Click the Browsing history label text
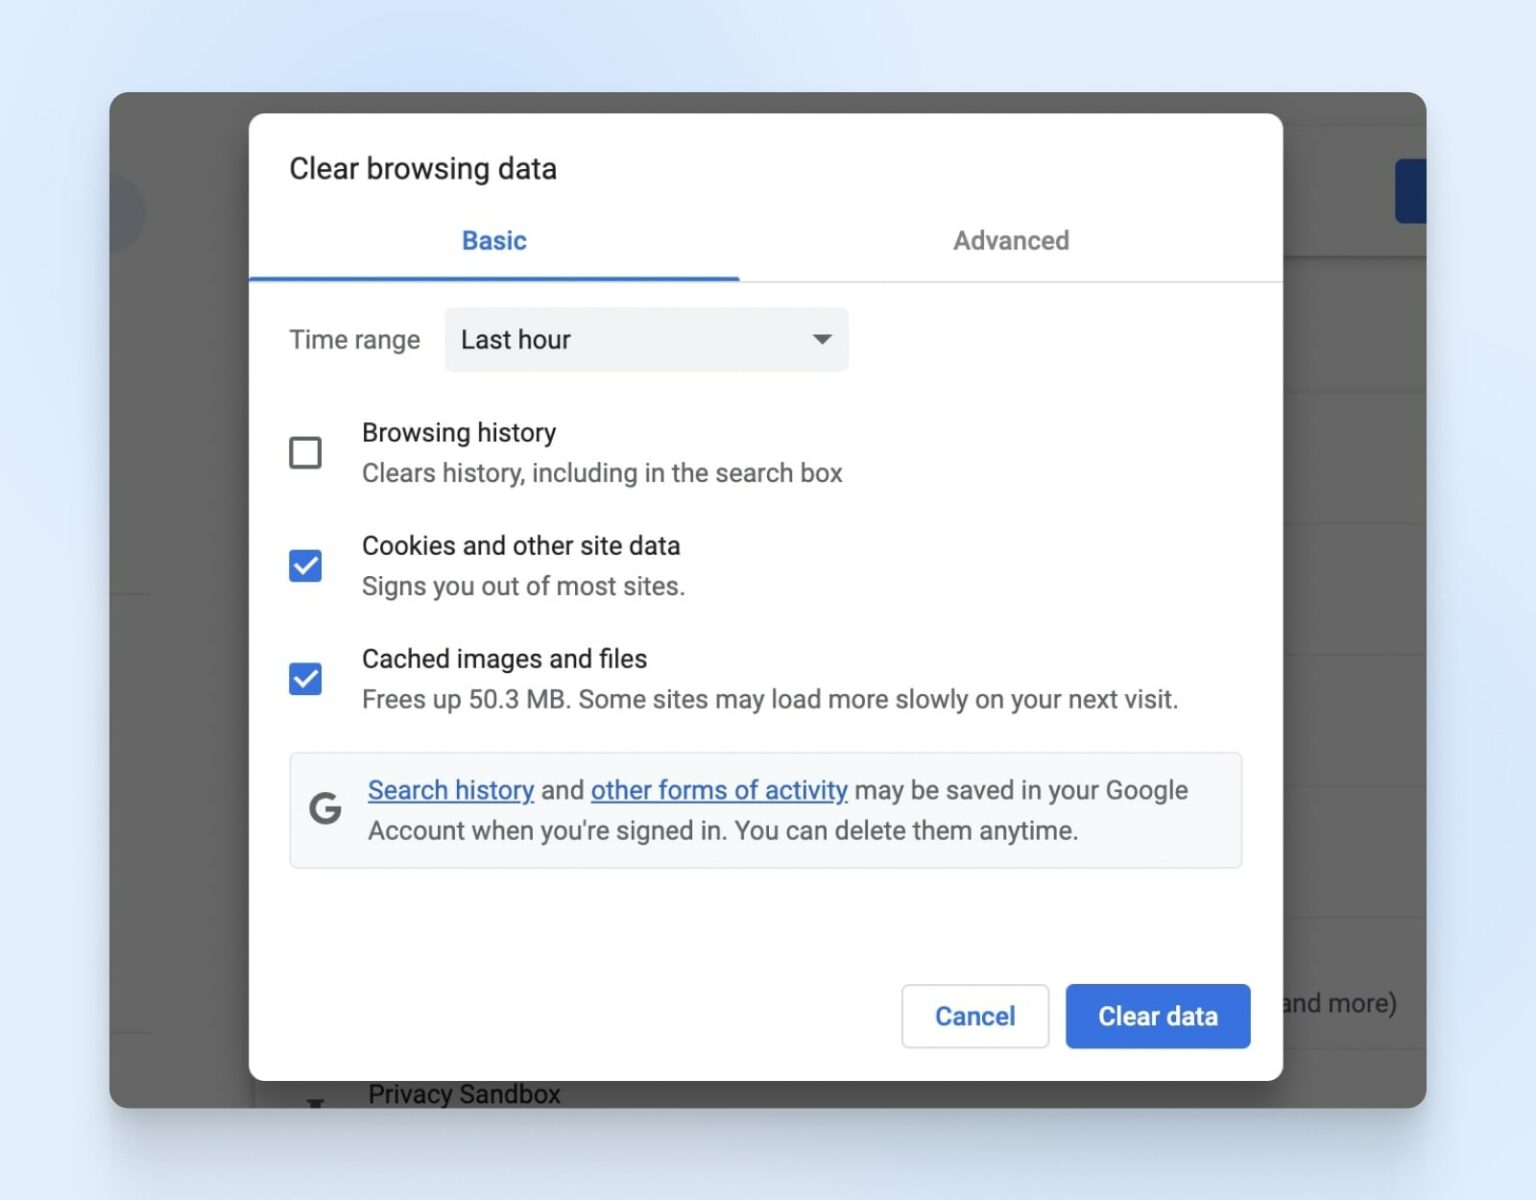Viewport: 1536px width, 1200px height. (458, 433)
